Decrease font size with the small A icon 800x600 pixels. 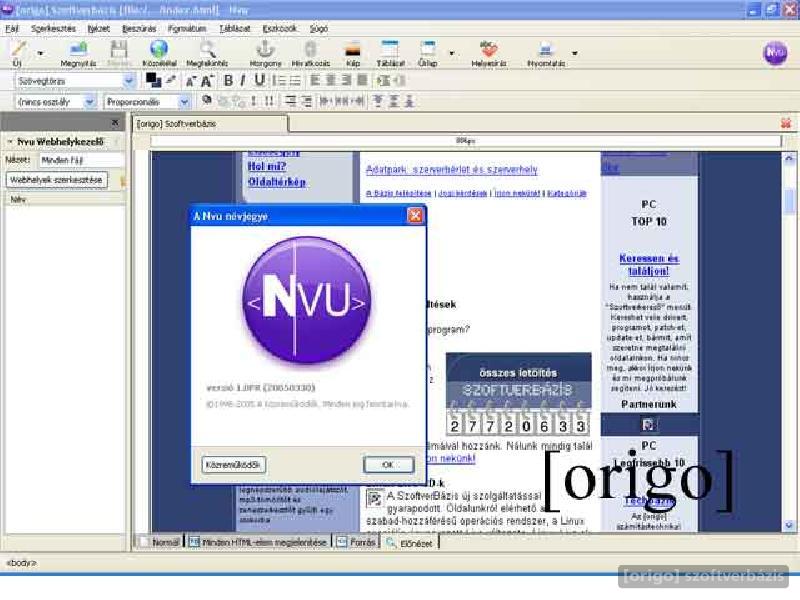tap(191, 81)
